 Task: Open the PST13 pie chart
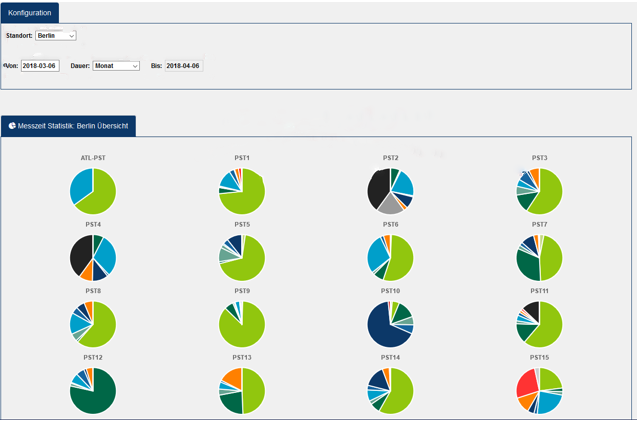pos(242,391)
